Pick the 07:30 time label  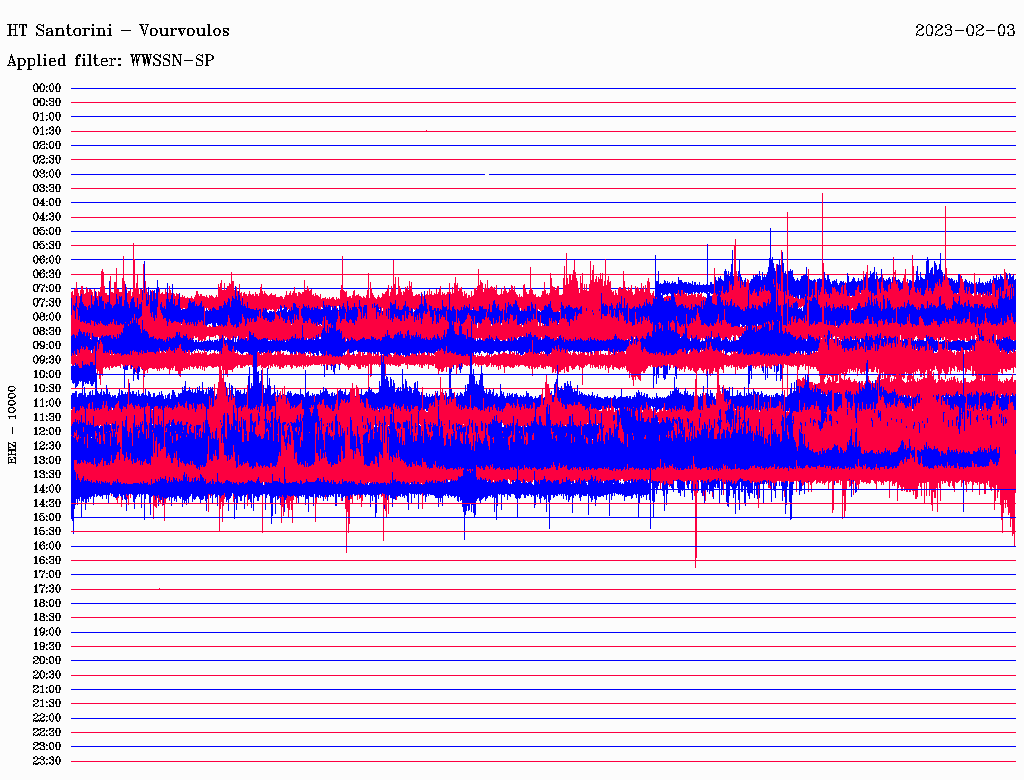(47, 303)
